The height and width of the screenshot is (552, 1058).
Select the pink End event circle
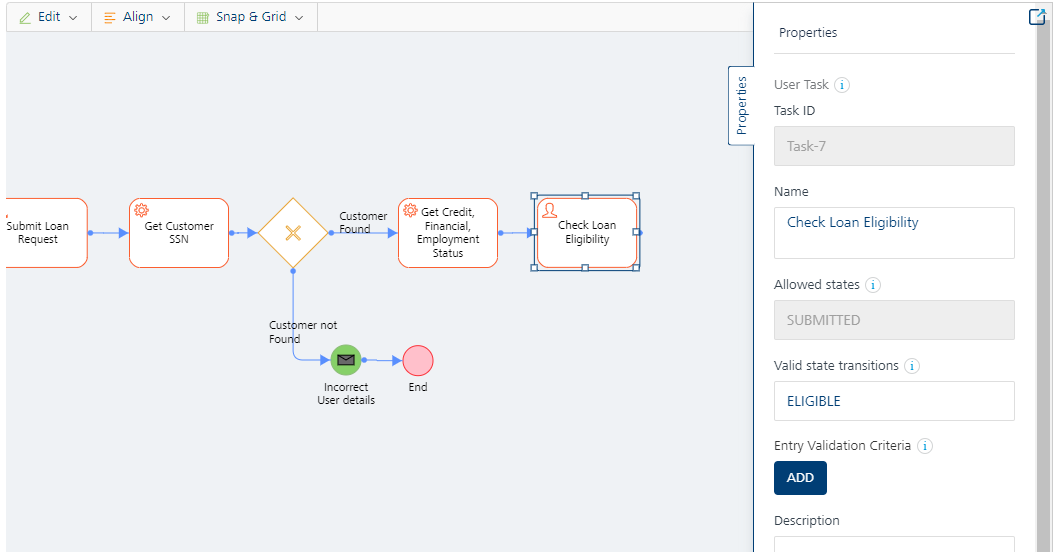418,360
